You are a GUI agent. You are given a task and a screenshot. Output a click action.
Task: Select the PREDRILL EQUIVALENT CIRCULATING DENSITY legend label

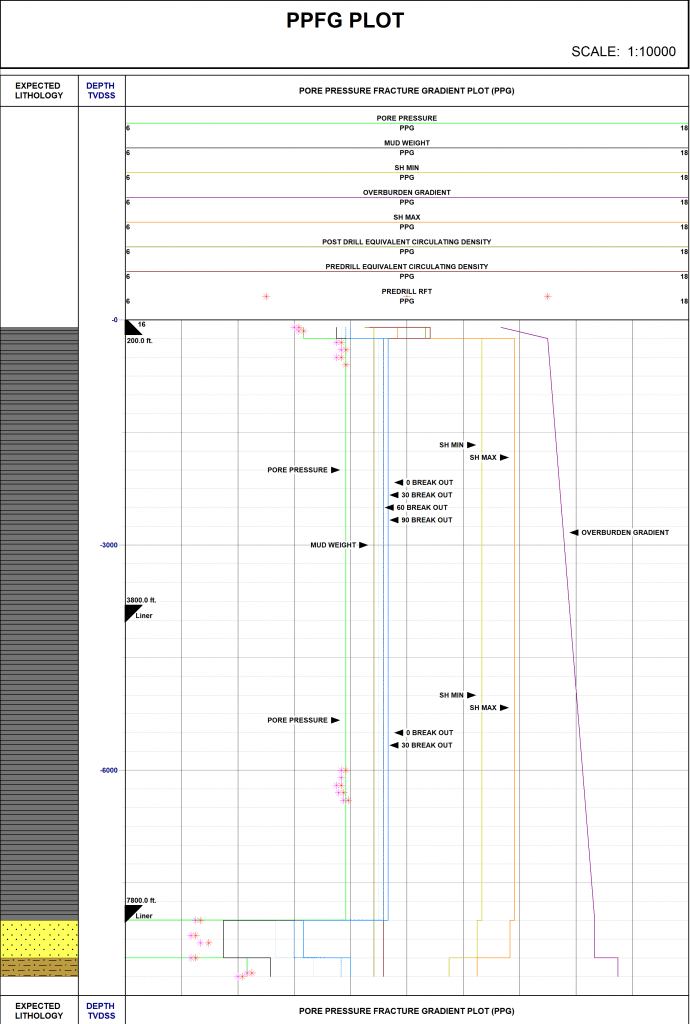(407, 266)
